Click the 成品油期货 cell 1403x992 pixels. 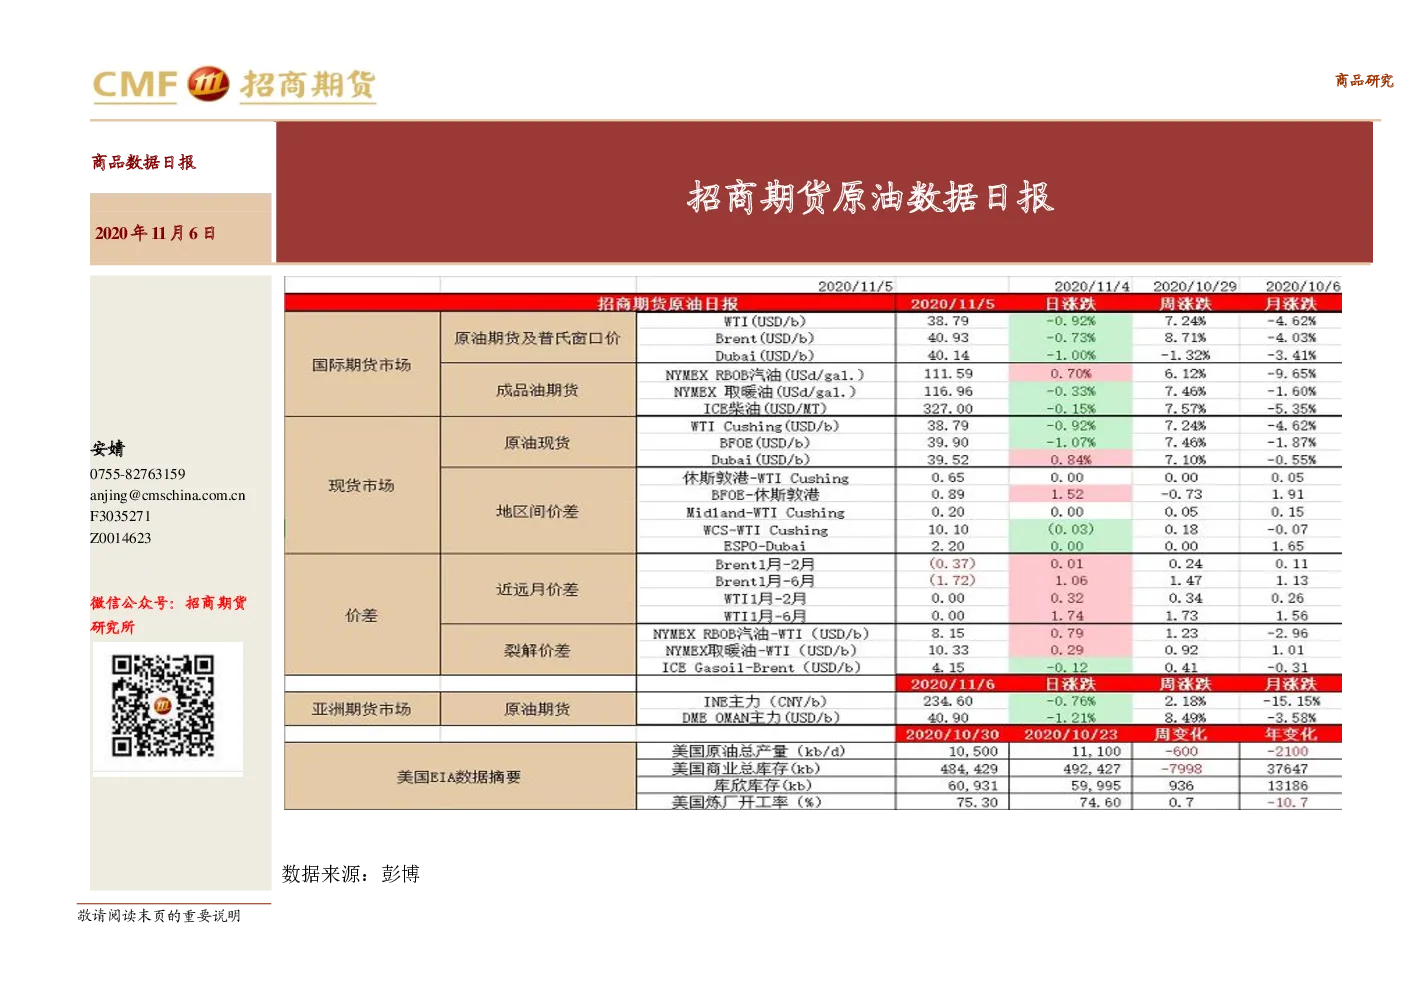[538, 391]
